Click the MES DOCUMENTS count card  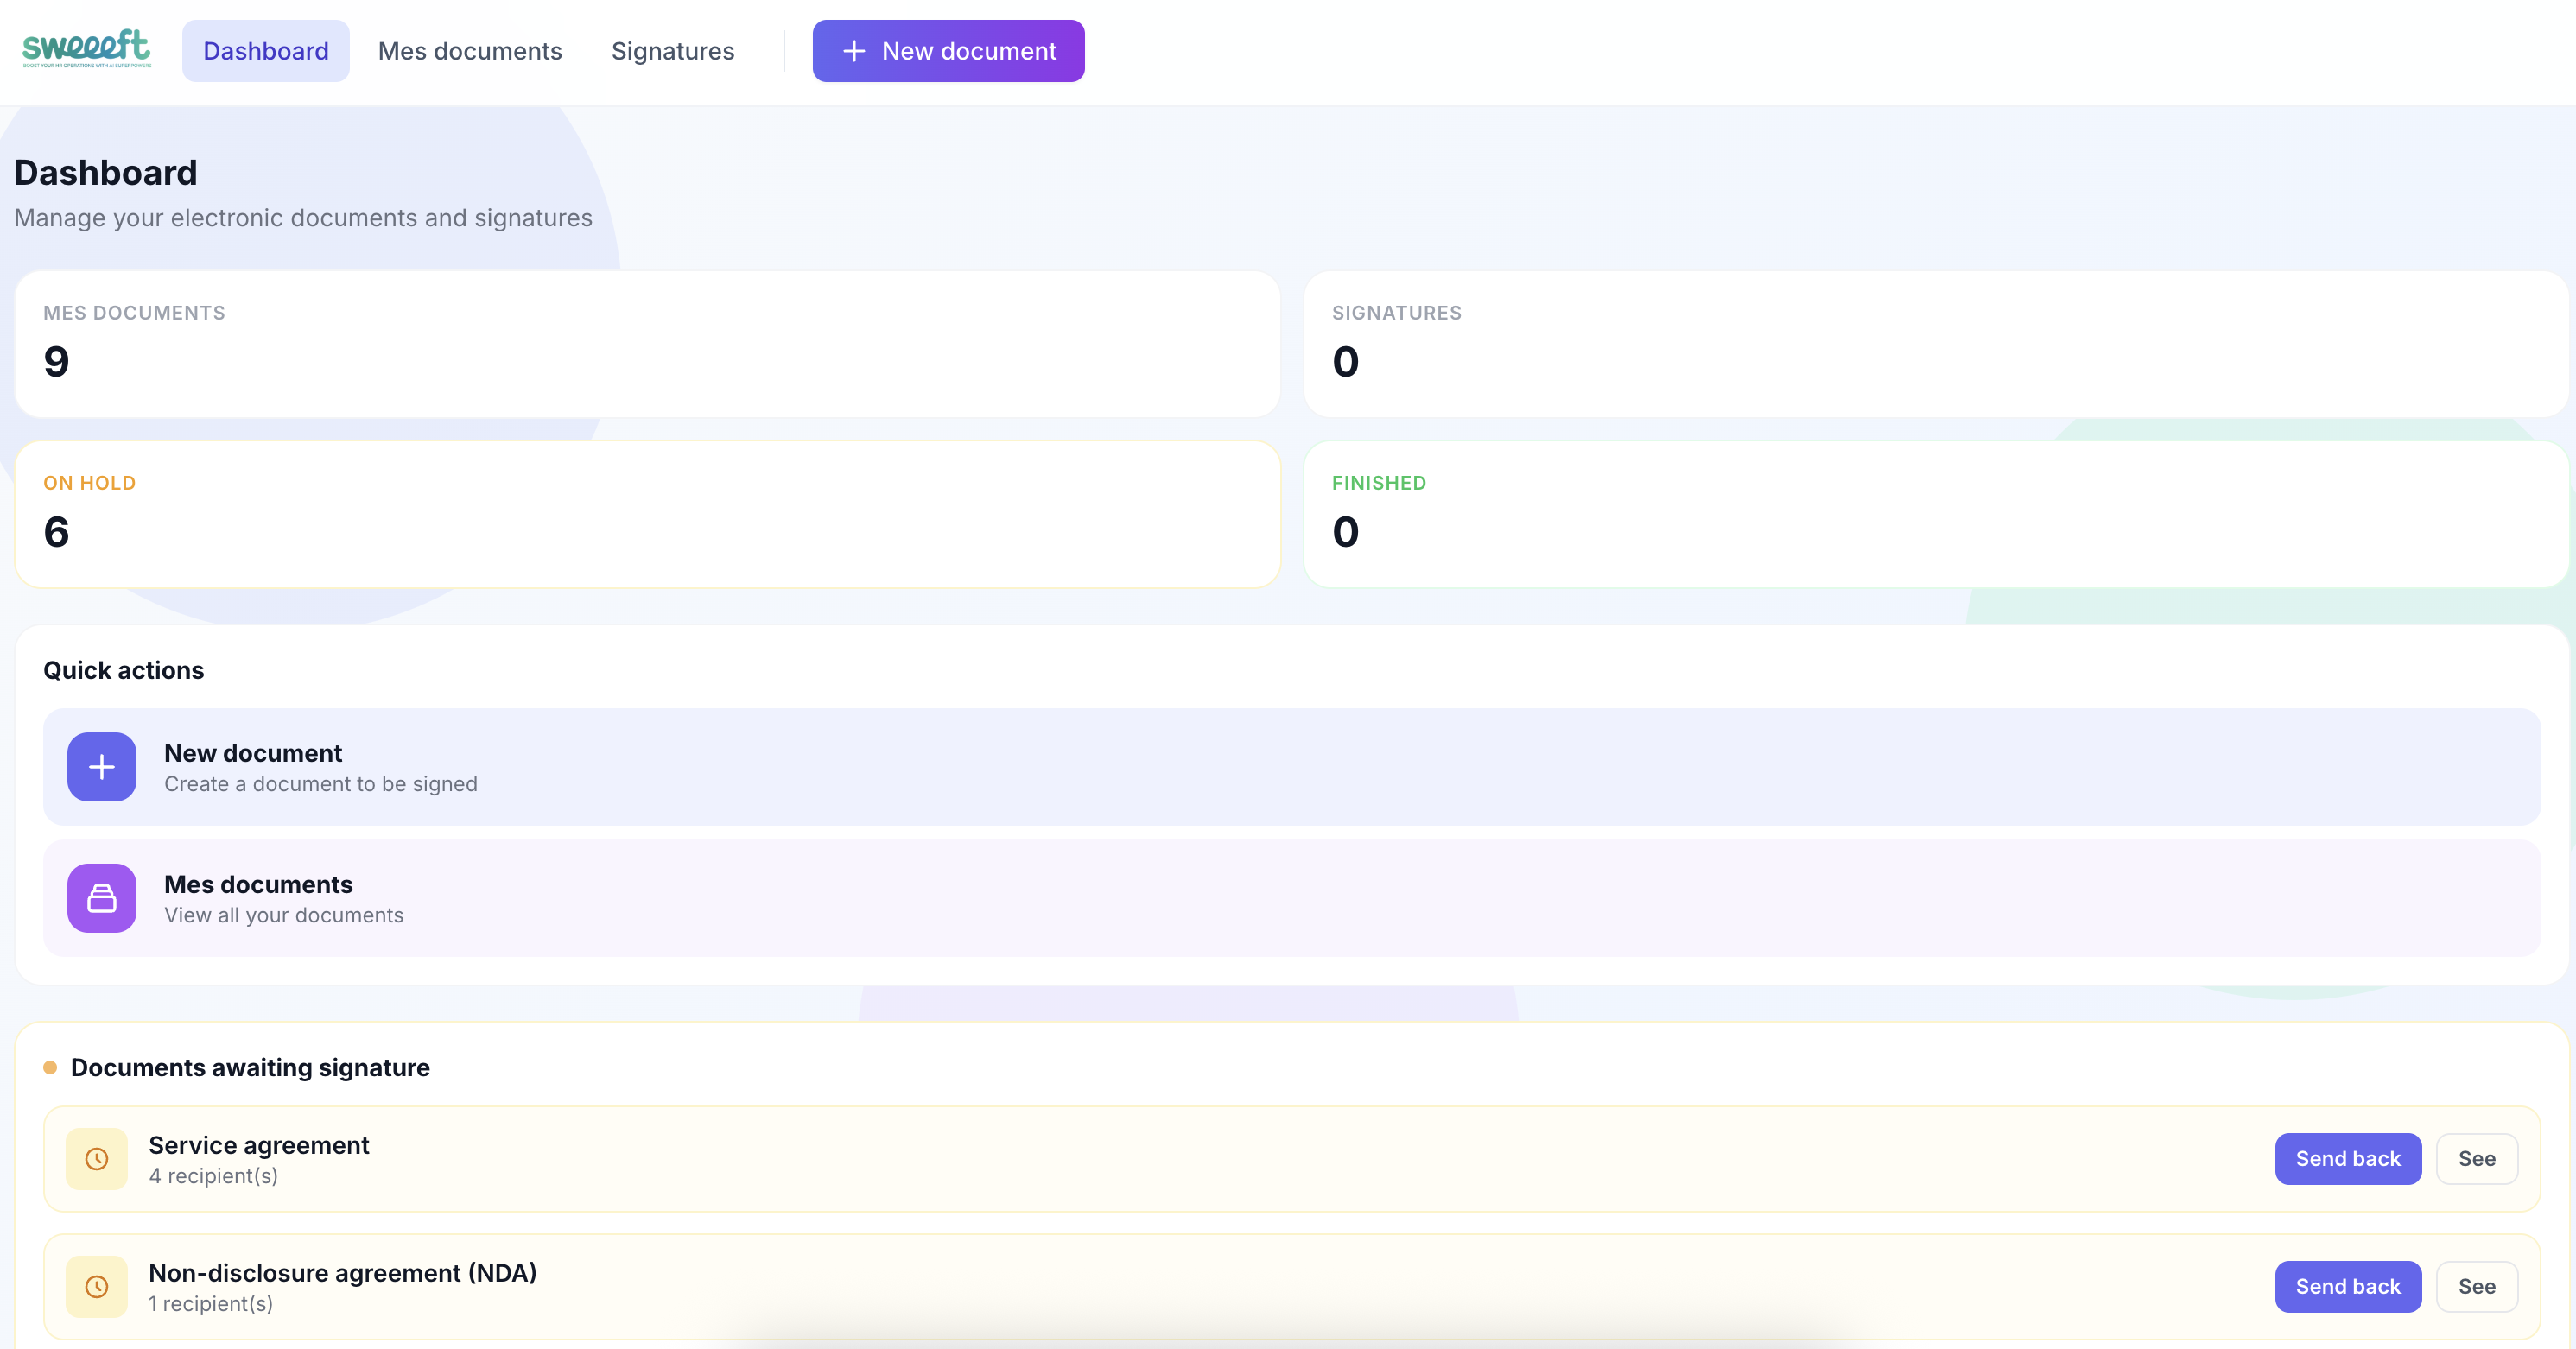coord(647,344)
